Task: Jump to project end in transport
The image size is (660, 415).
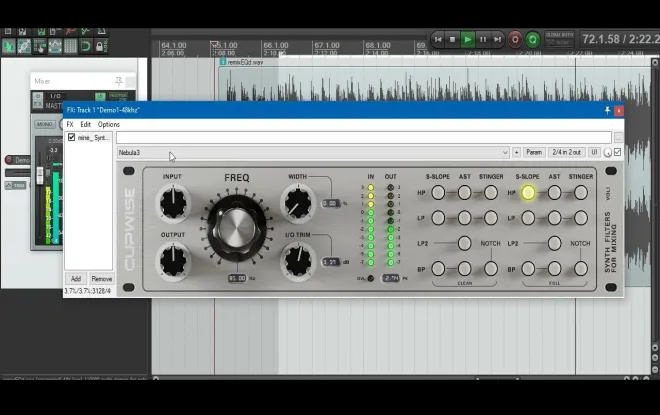Action: click(x=498, y=40)
